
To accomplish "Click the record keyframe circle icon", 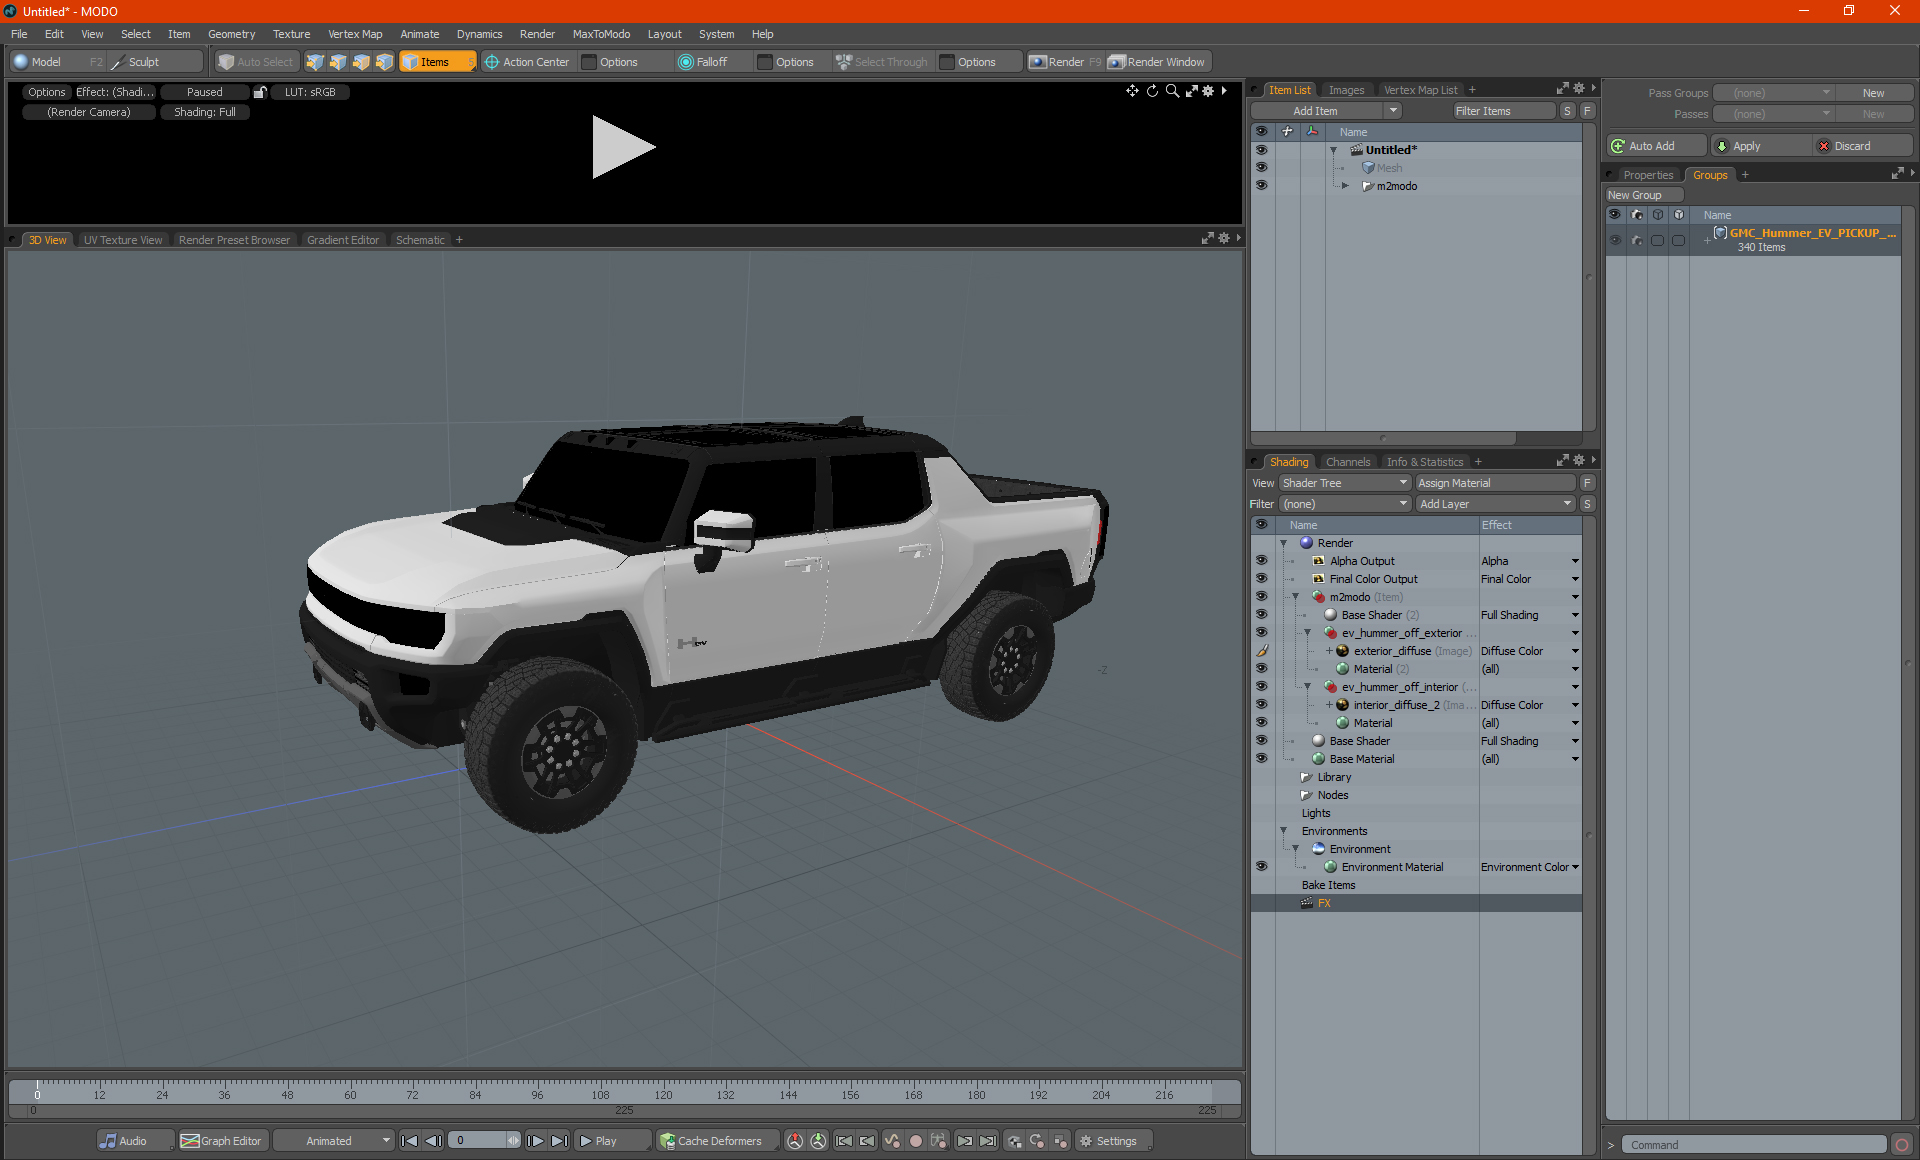I will click(x=915, y=1141).
